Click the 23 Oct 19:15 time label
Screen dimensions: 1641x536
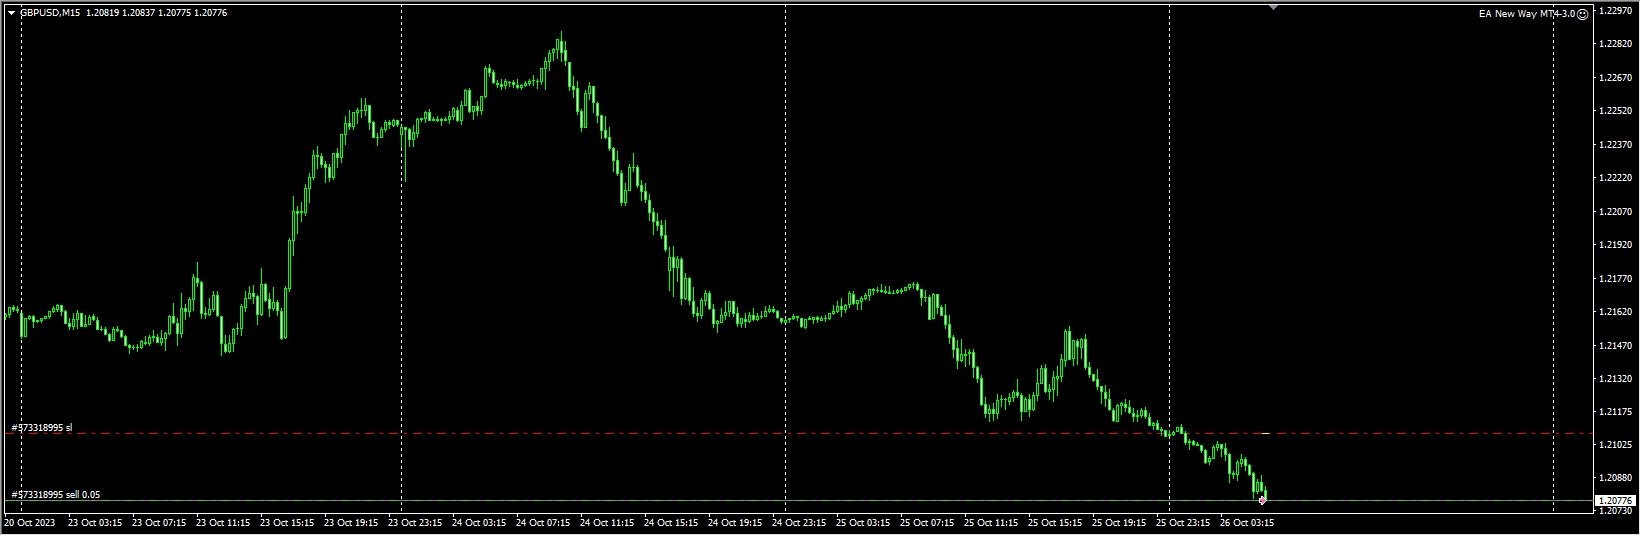351,522
